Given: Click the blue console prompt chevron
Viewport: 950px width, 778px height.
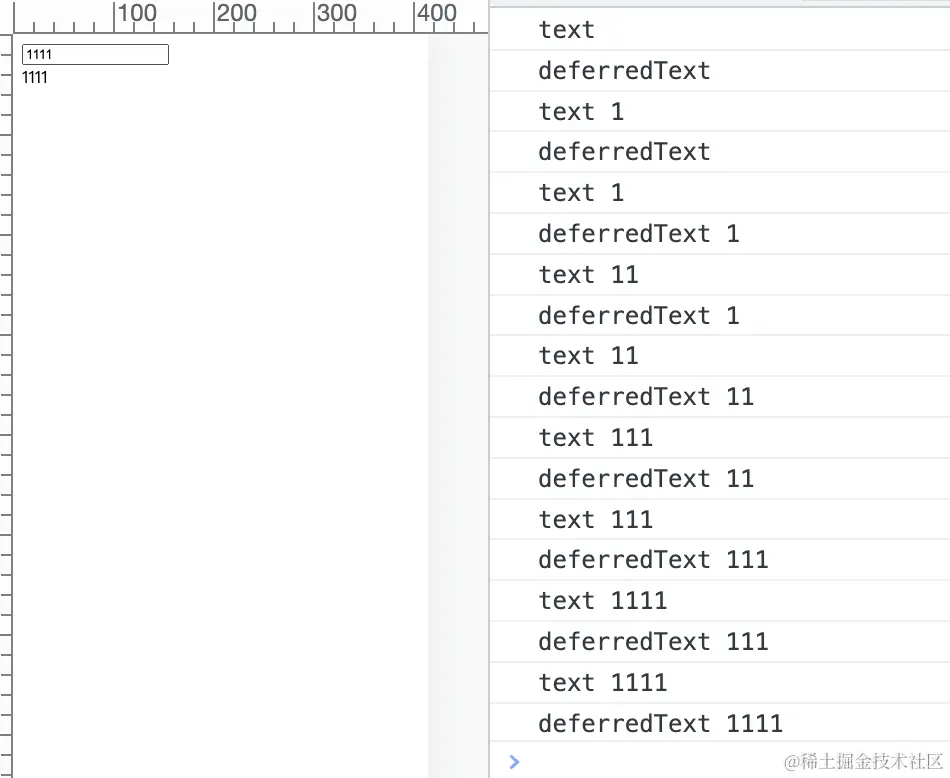Looking at the screenshot, I should [x=514, y=762].
